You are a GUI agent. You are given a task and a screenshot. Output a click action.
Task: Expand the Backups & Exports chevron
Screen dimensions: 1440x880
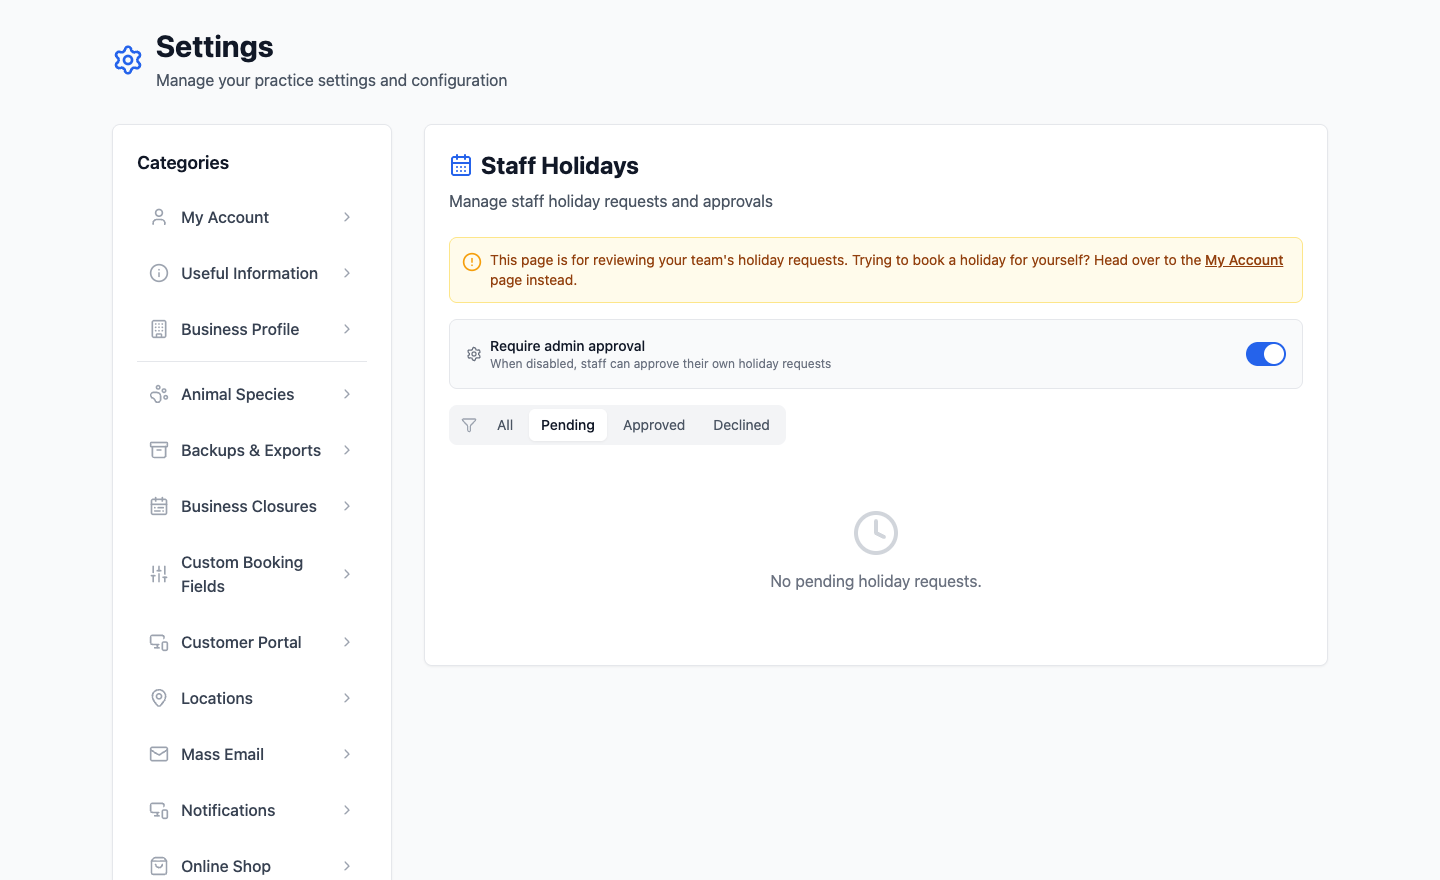347,450
